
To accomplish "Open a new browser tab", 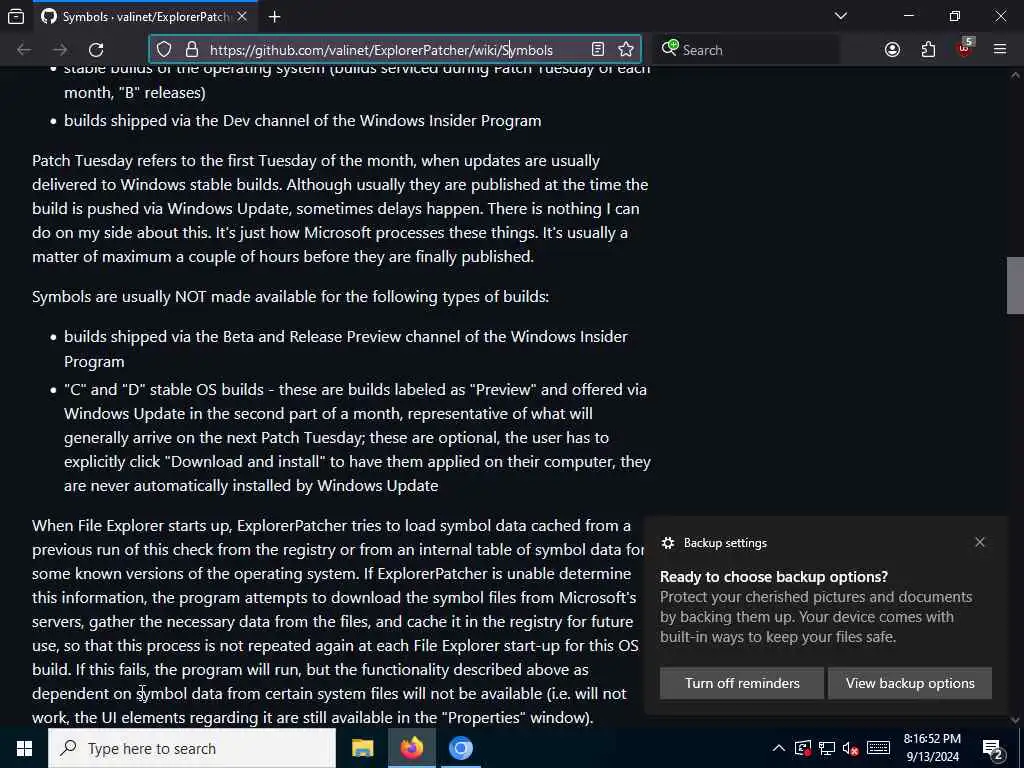I will (275, 16).
